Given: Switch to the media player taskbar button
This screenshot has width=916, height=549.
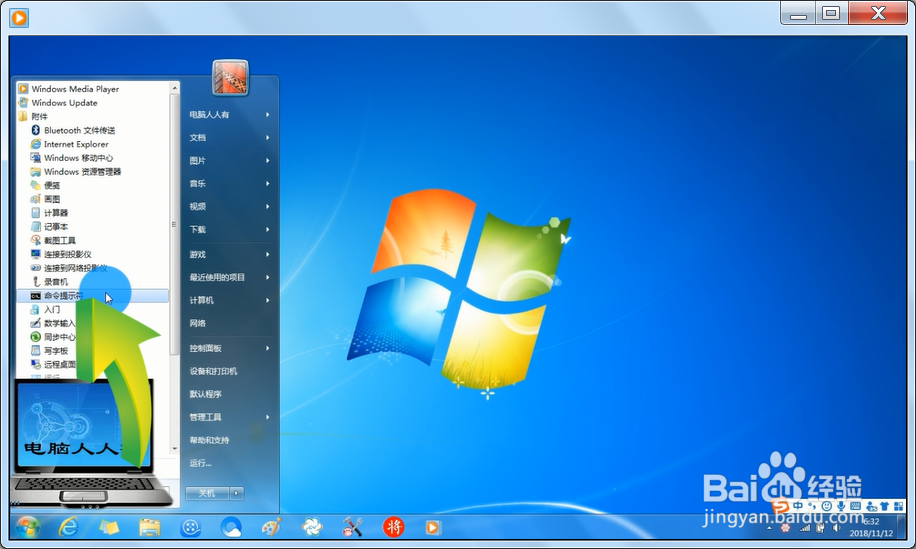Looking at the screenshot, I should point(433,527).
